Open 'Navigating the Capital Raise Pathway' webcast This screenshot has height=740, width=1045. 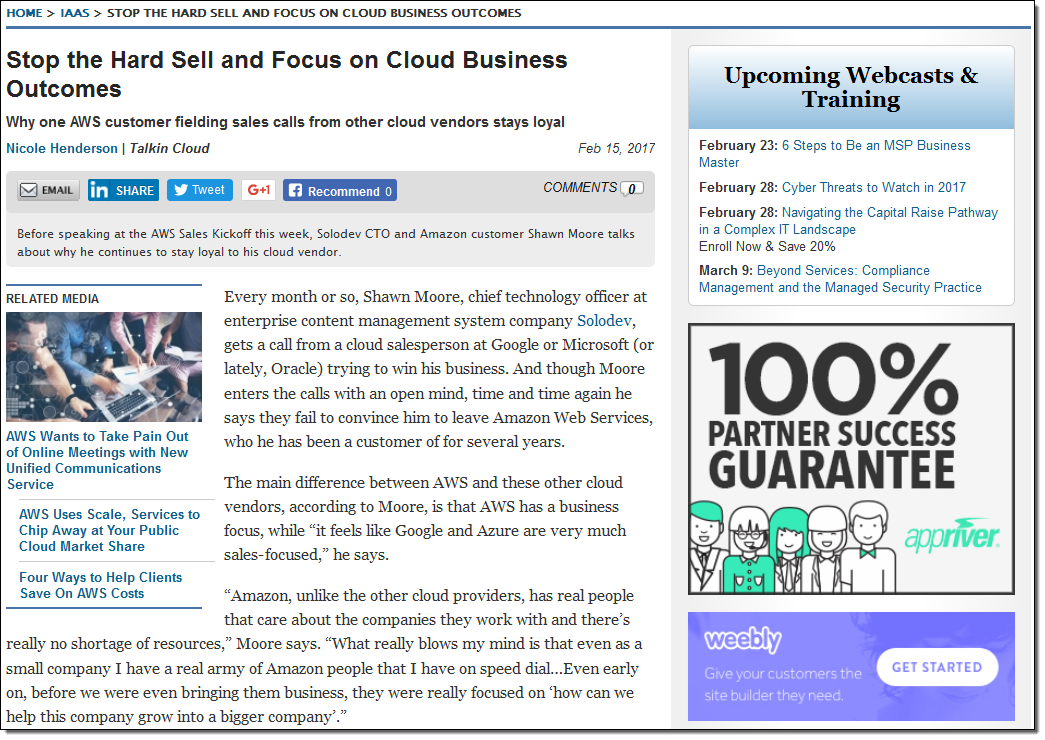[x=848, y=221]
